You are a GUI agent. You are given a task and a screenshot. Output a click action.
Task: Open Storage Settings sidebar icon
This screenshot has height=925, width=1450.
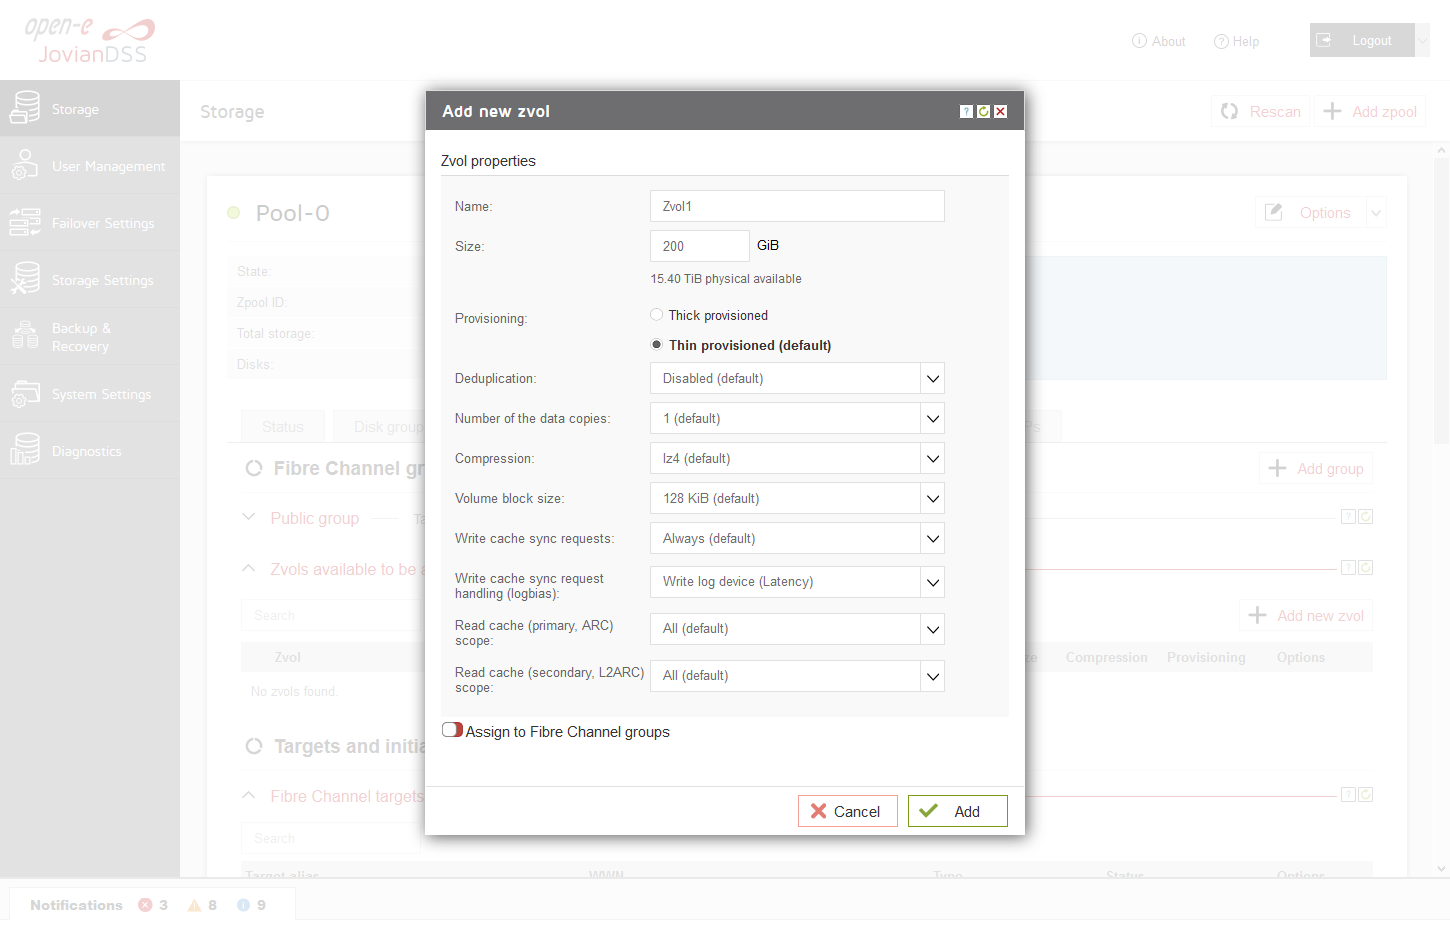click(25, 279)
